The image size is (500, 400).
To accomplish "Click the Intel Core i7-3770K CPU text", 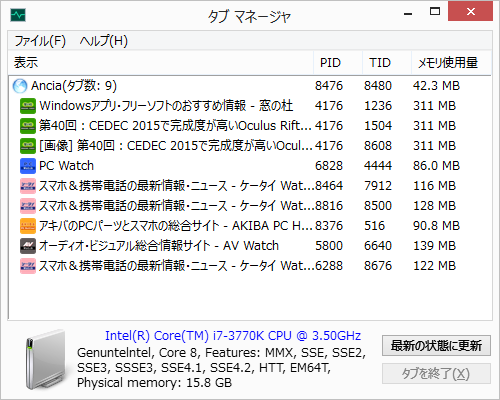I will click(233, 336).
